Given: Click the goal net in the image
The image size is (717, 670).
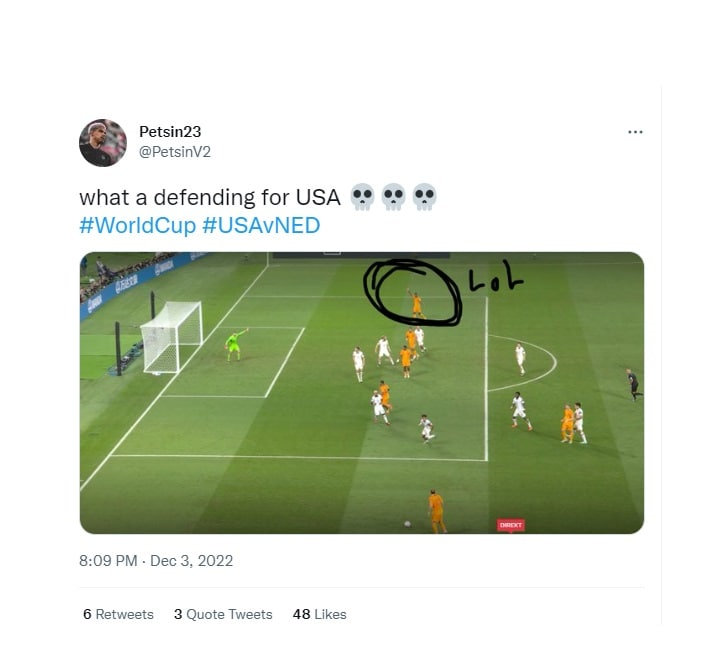Looking at the screenshot, I should tap(171, 338).
